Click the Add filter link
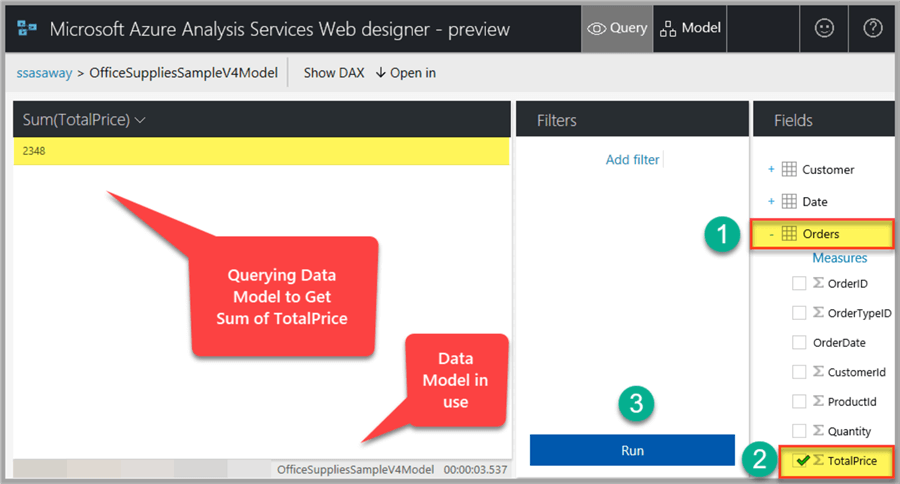This screenshot has width=900, height=484. [x=633, y=160]
